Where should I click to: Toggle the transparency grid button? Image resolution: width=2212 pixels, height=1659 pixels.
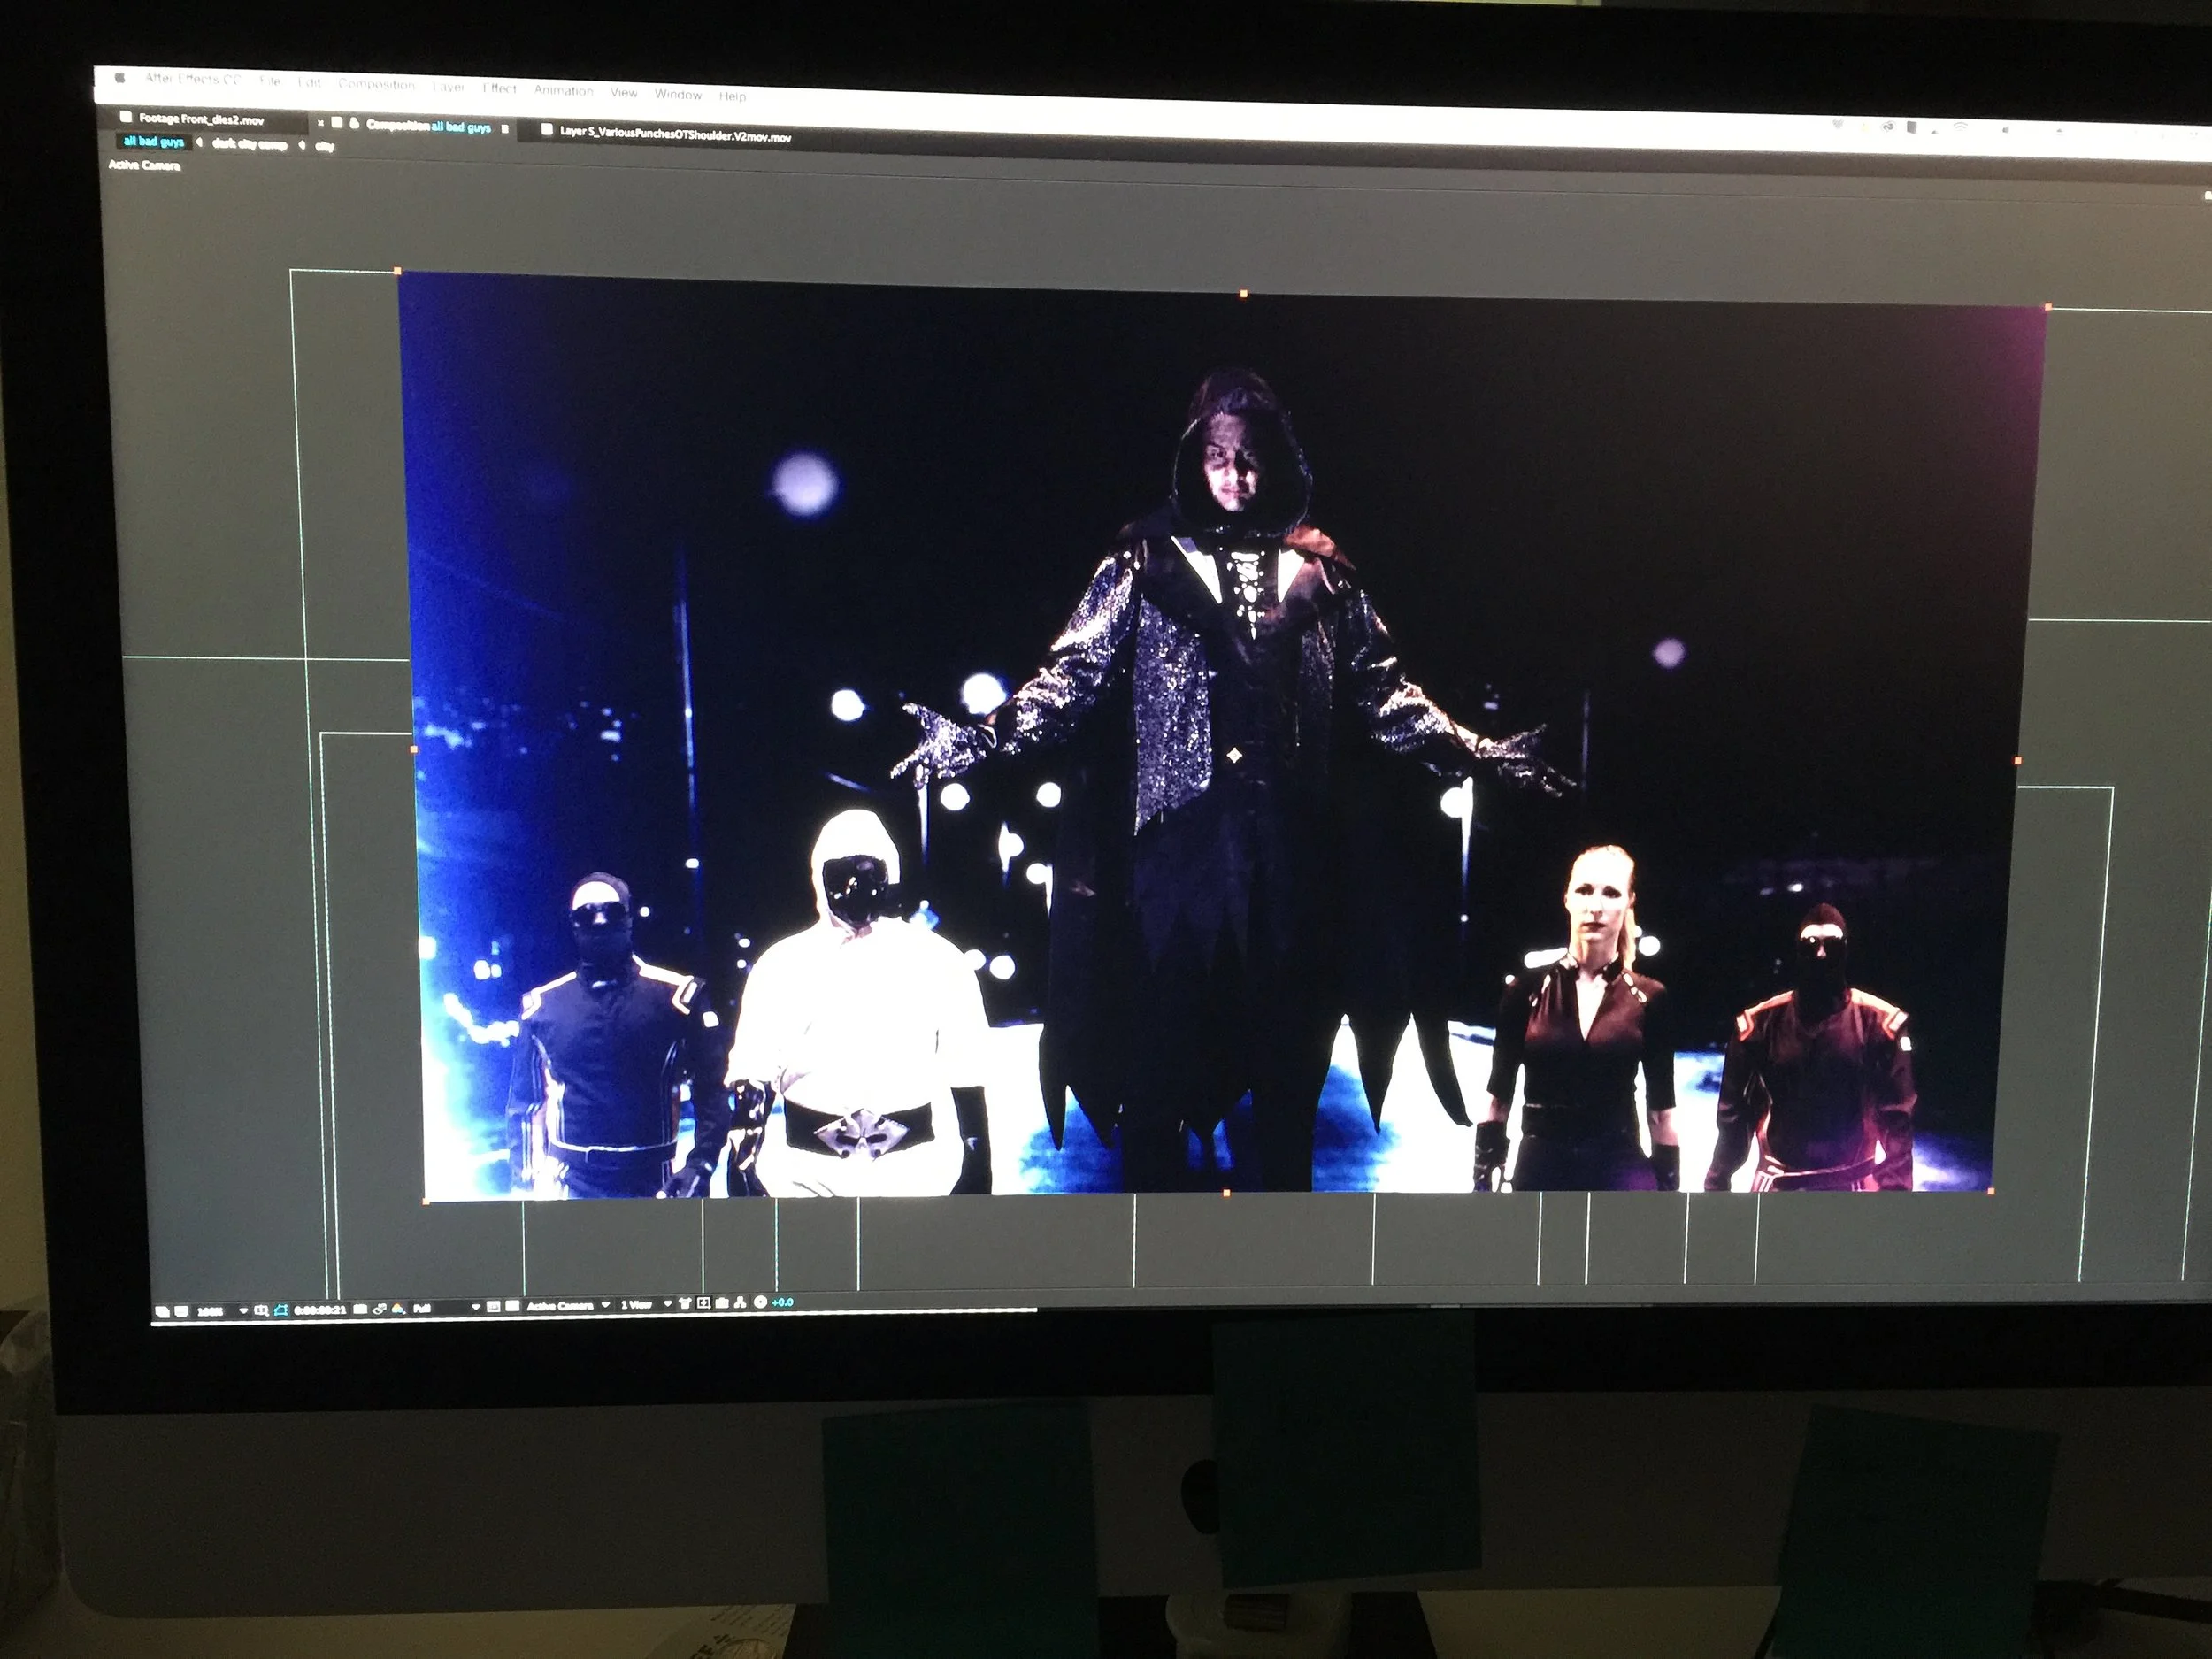512,1307
